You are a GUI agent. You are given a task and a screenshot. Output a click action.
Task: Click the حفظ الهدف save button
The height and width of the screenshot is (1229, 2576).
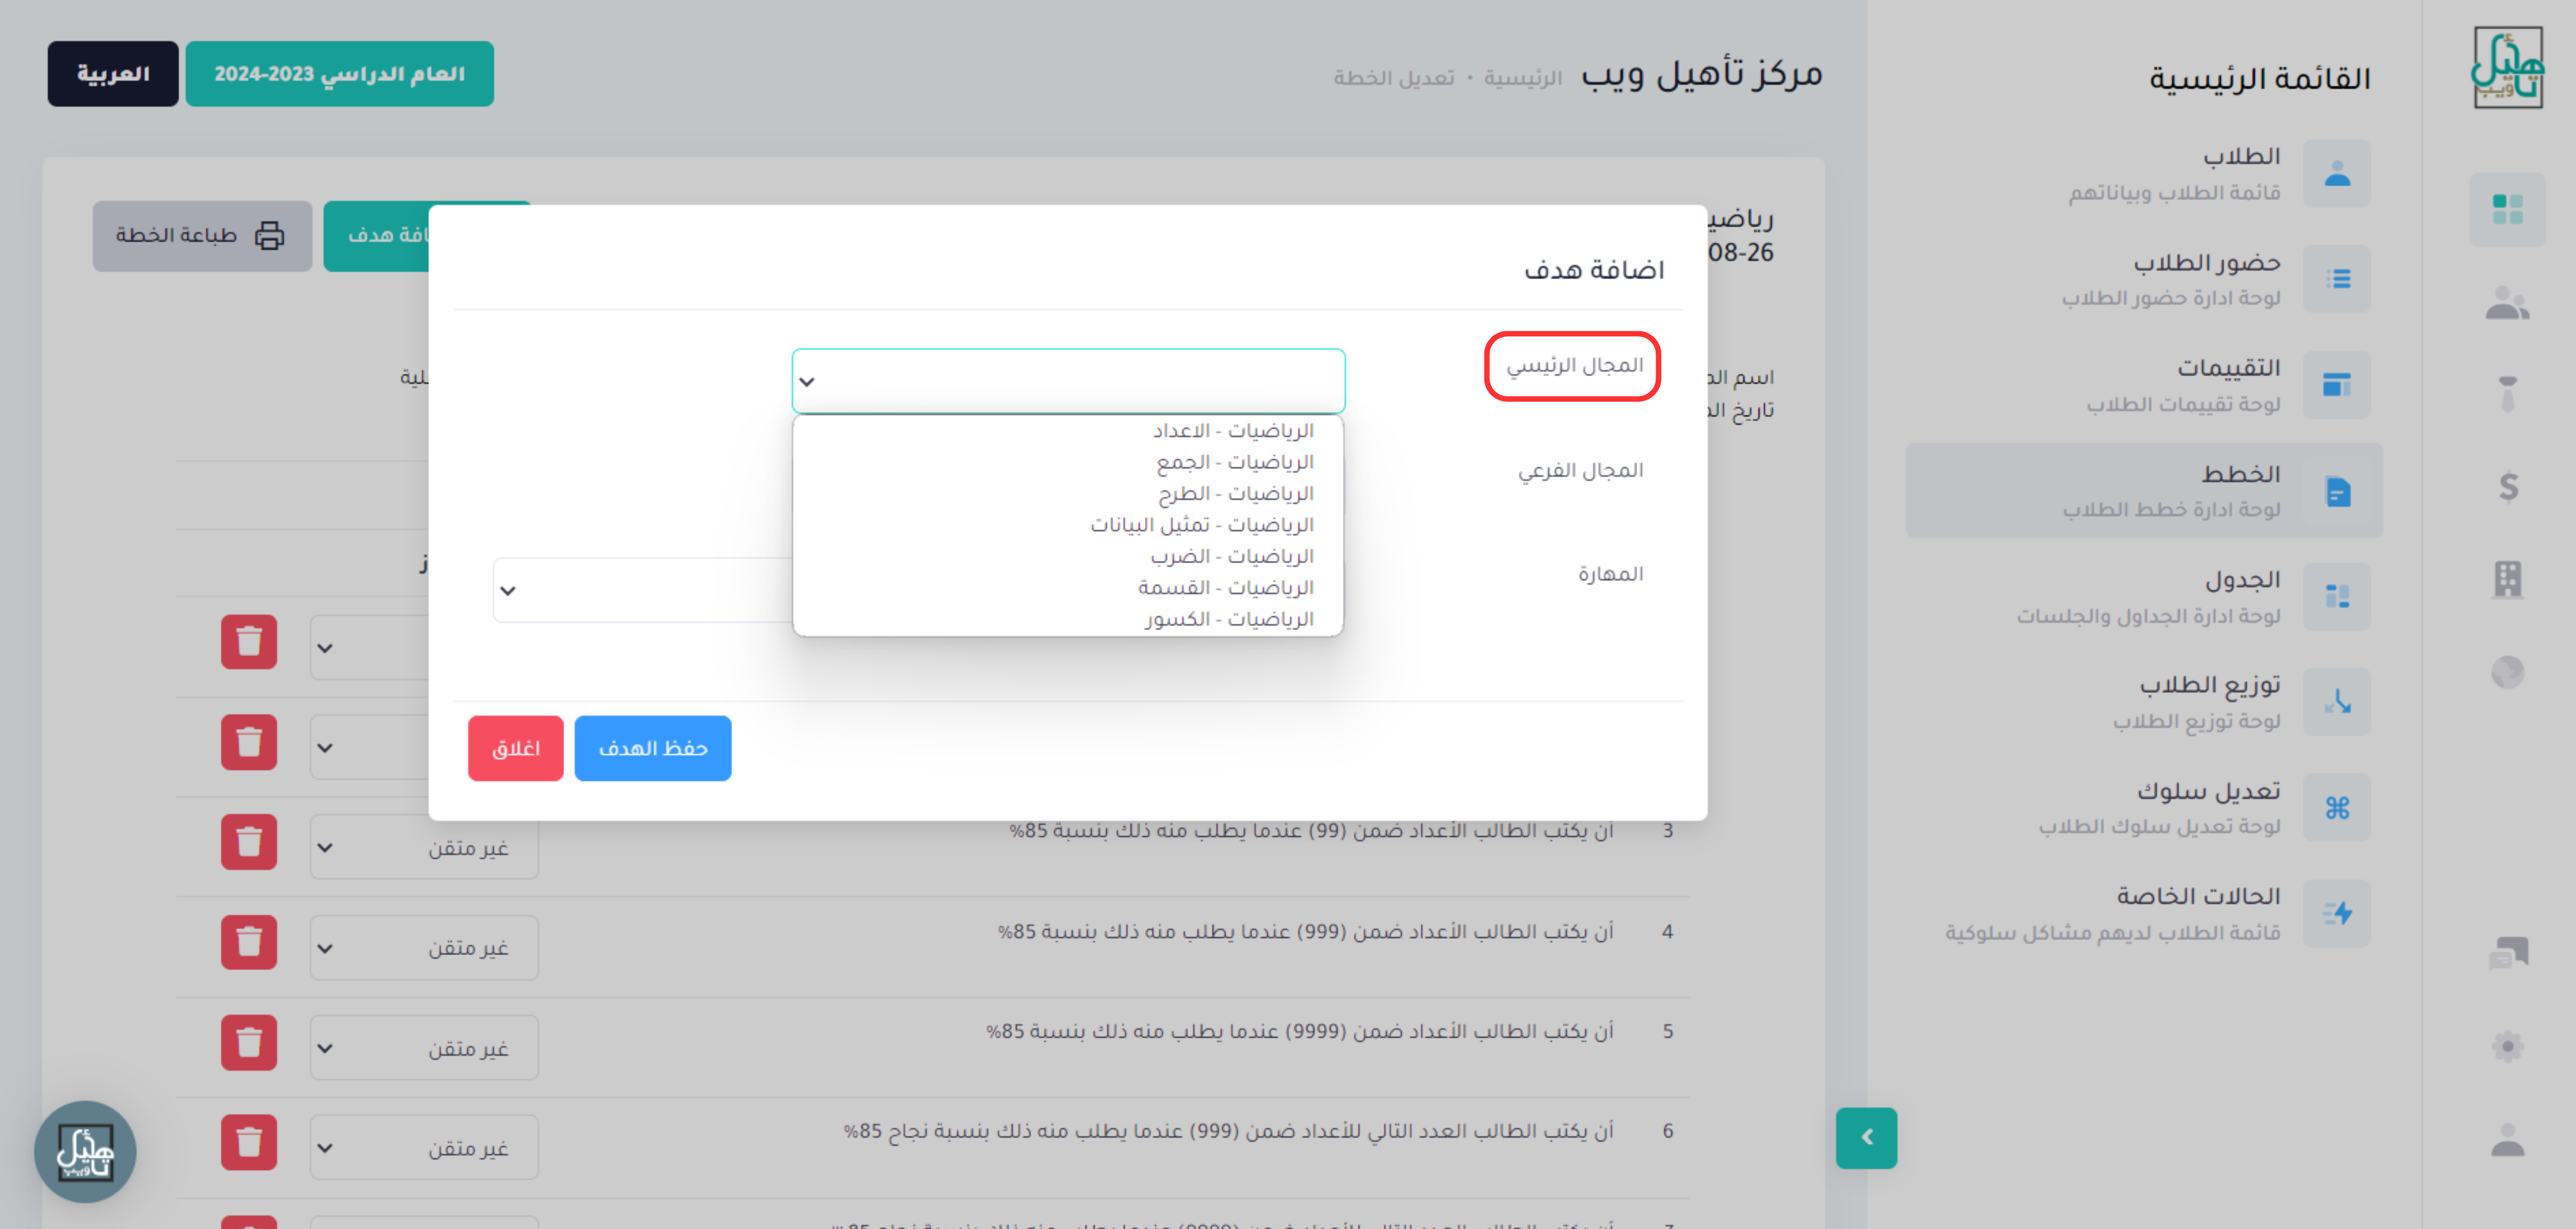(653, 748)
